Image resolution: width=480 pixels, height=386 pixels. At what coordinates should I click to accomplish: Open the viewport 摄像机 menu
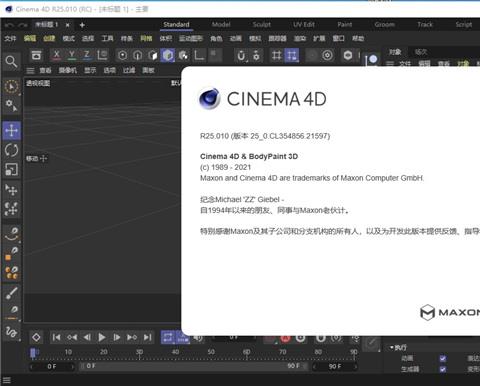68,70
